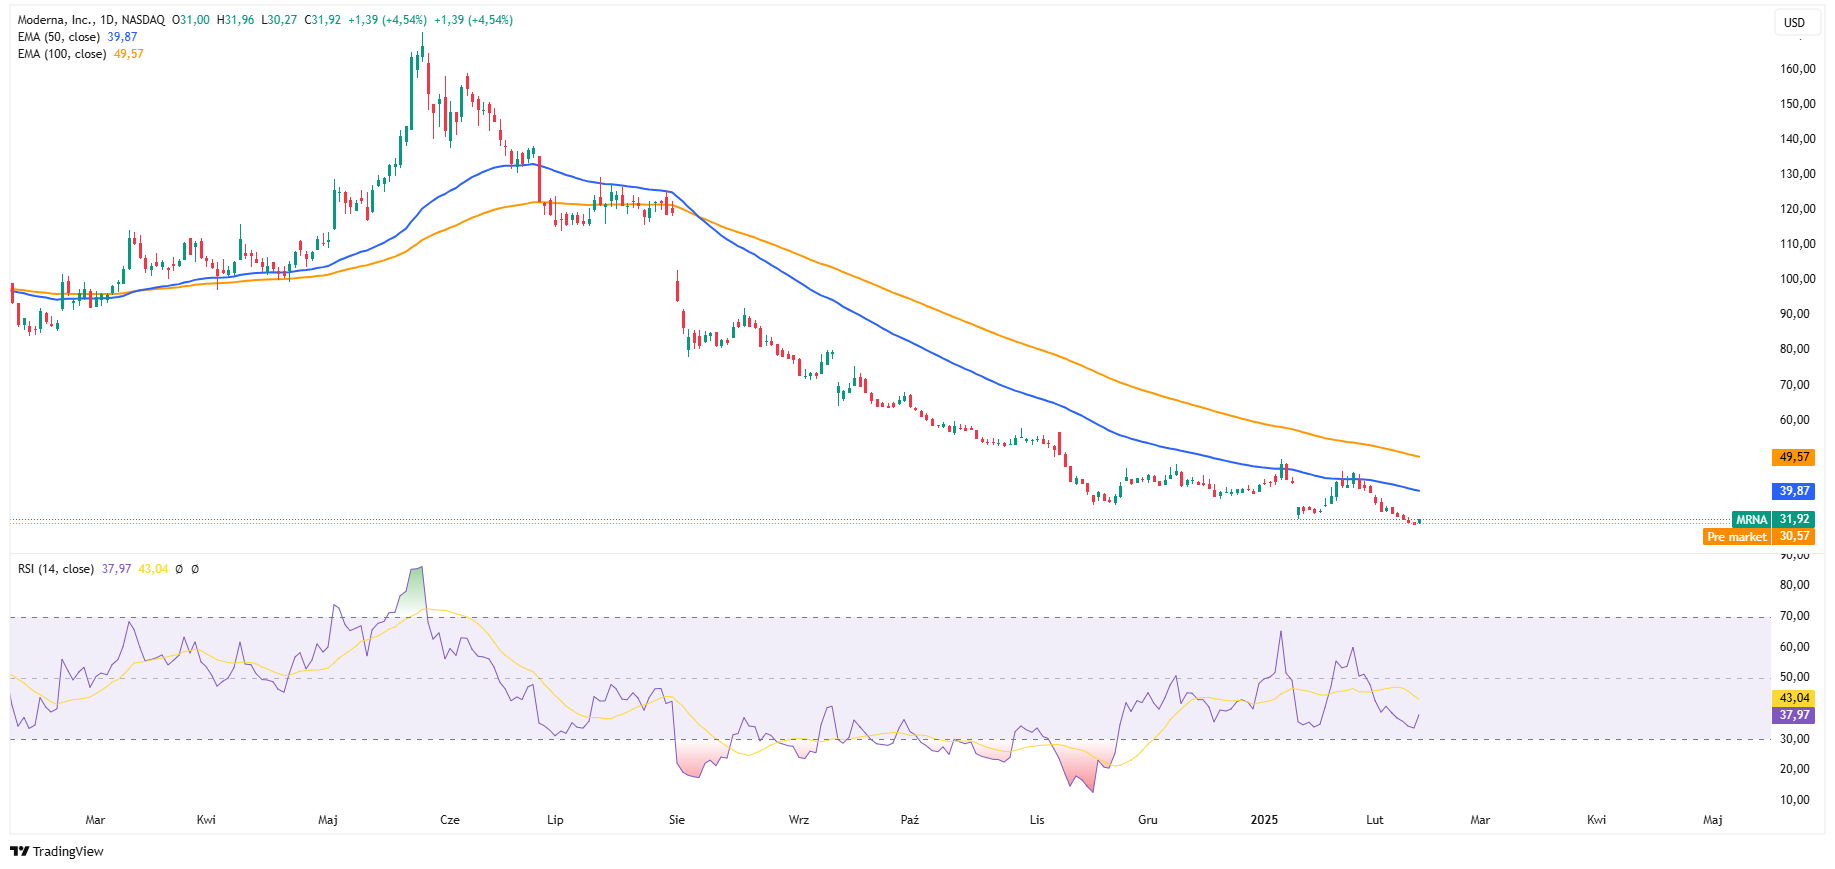The image size is (1835, 869).
Task: Click the 60,00 price axis label
Action: point(1797,420)
